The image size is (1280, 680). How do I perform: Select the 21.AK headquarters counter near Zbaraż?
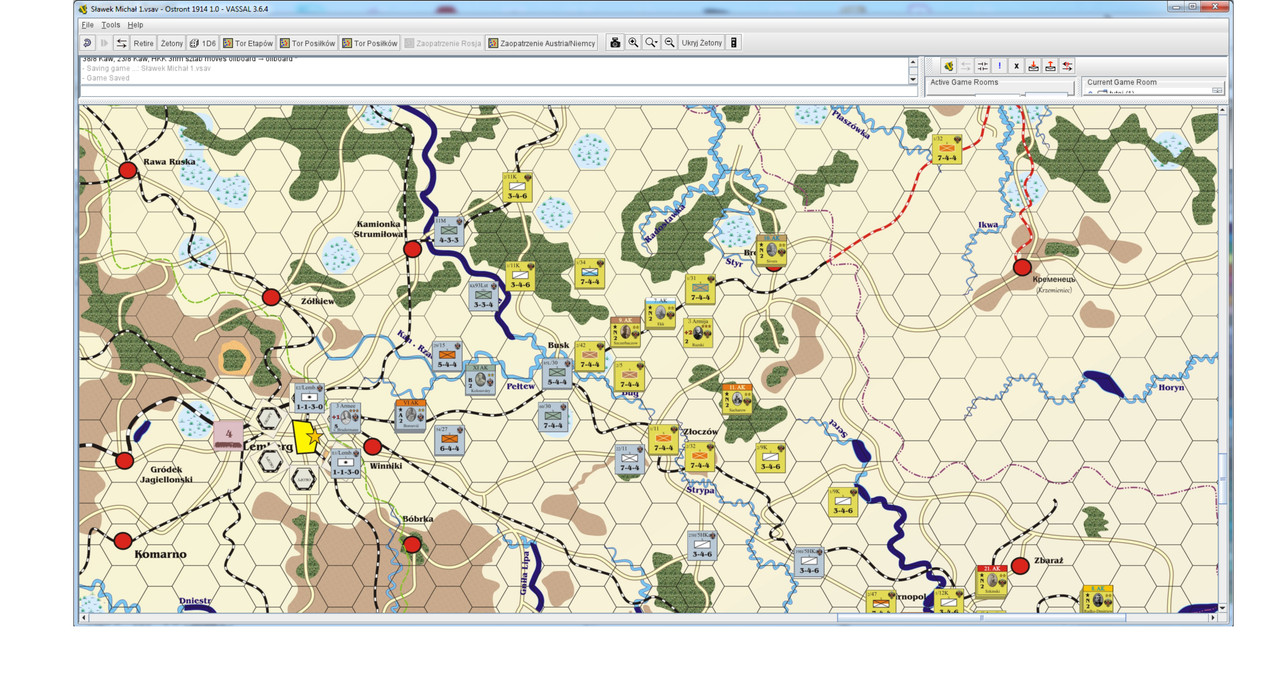click(992, 581)
